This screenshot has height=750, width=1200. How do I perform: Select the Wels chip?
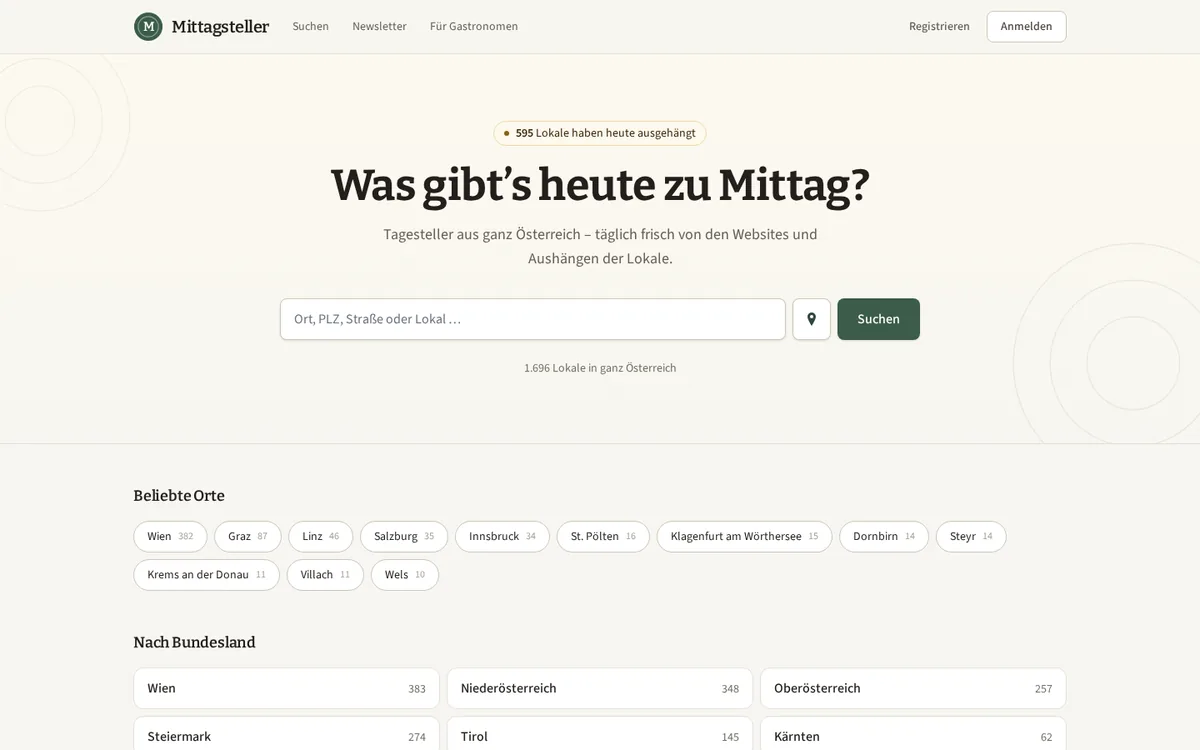click(x=405, y=575)
